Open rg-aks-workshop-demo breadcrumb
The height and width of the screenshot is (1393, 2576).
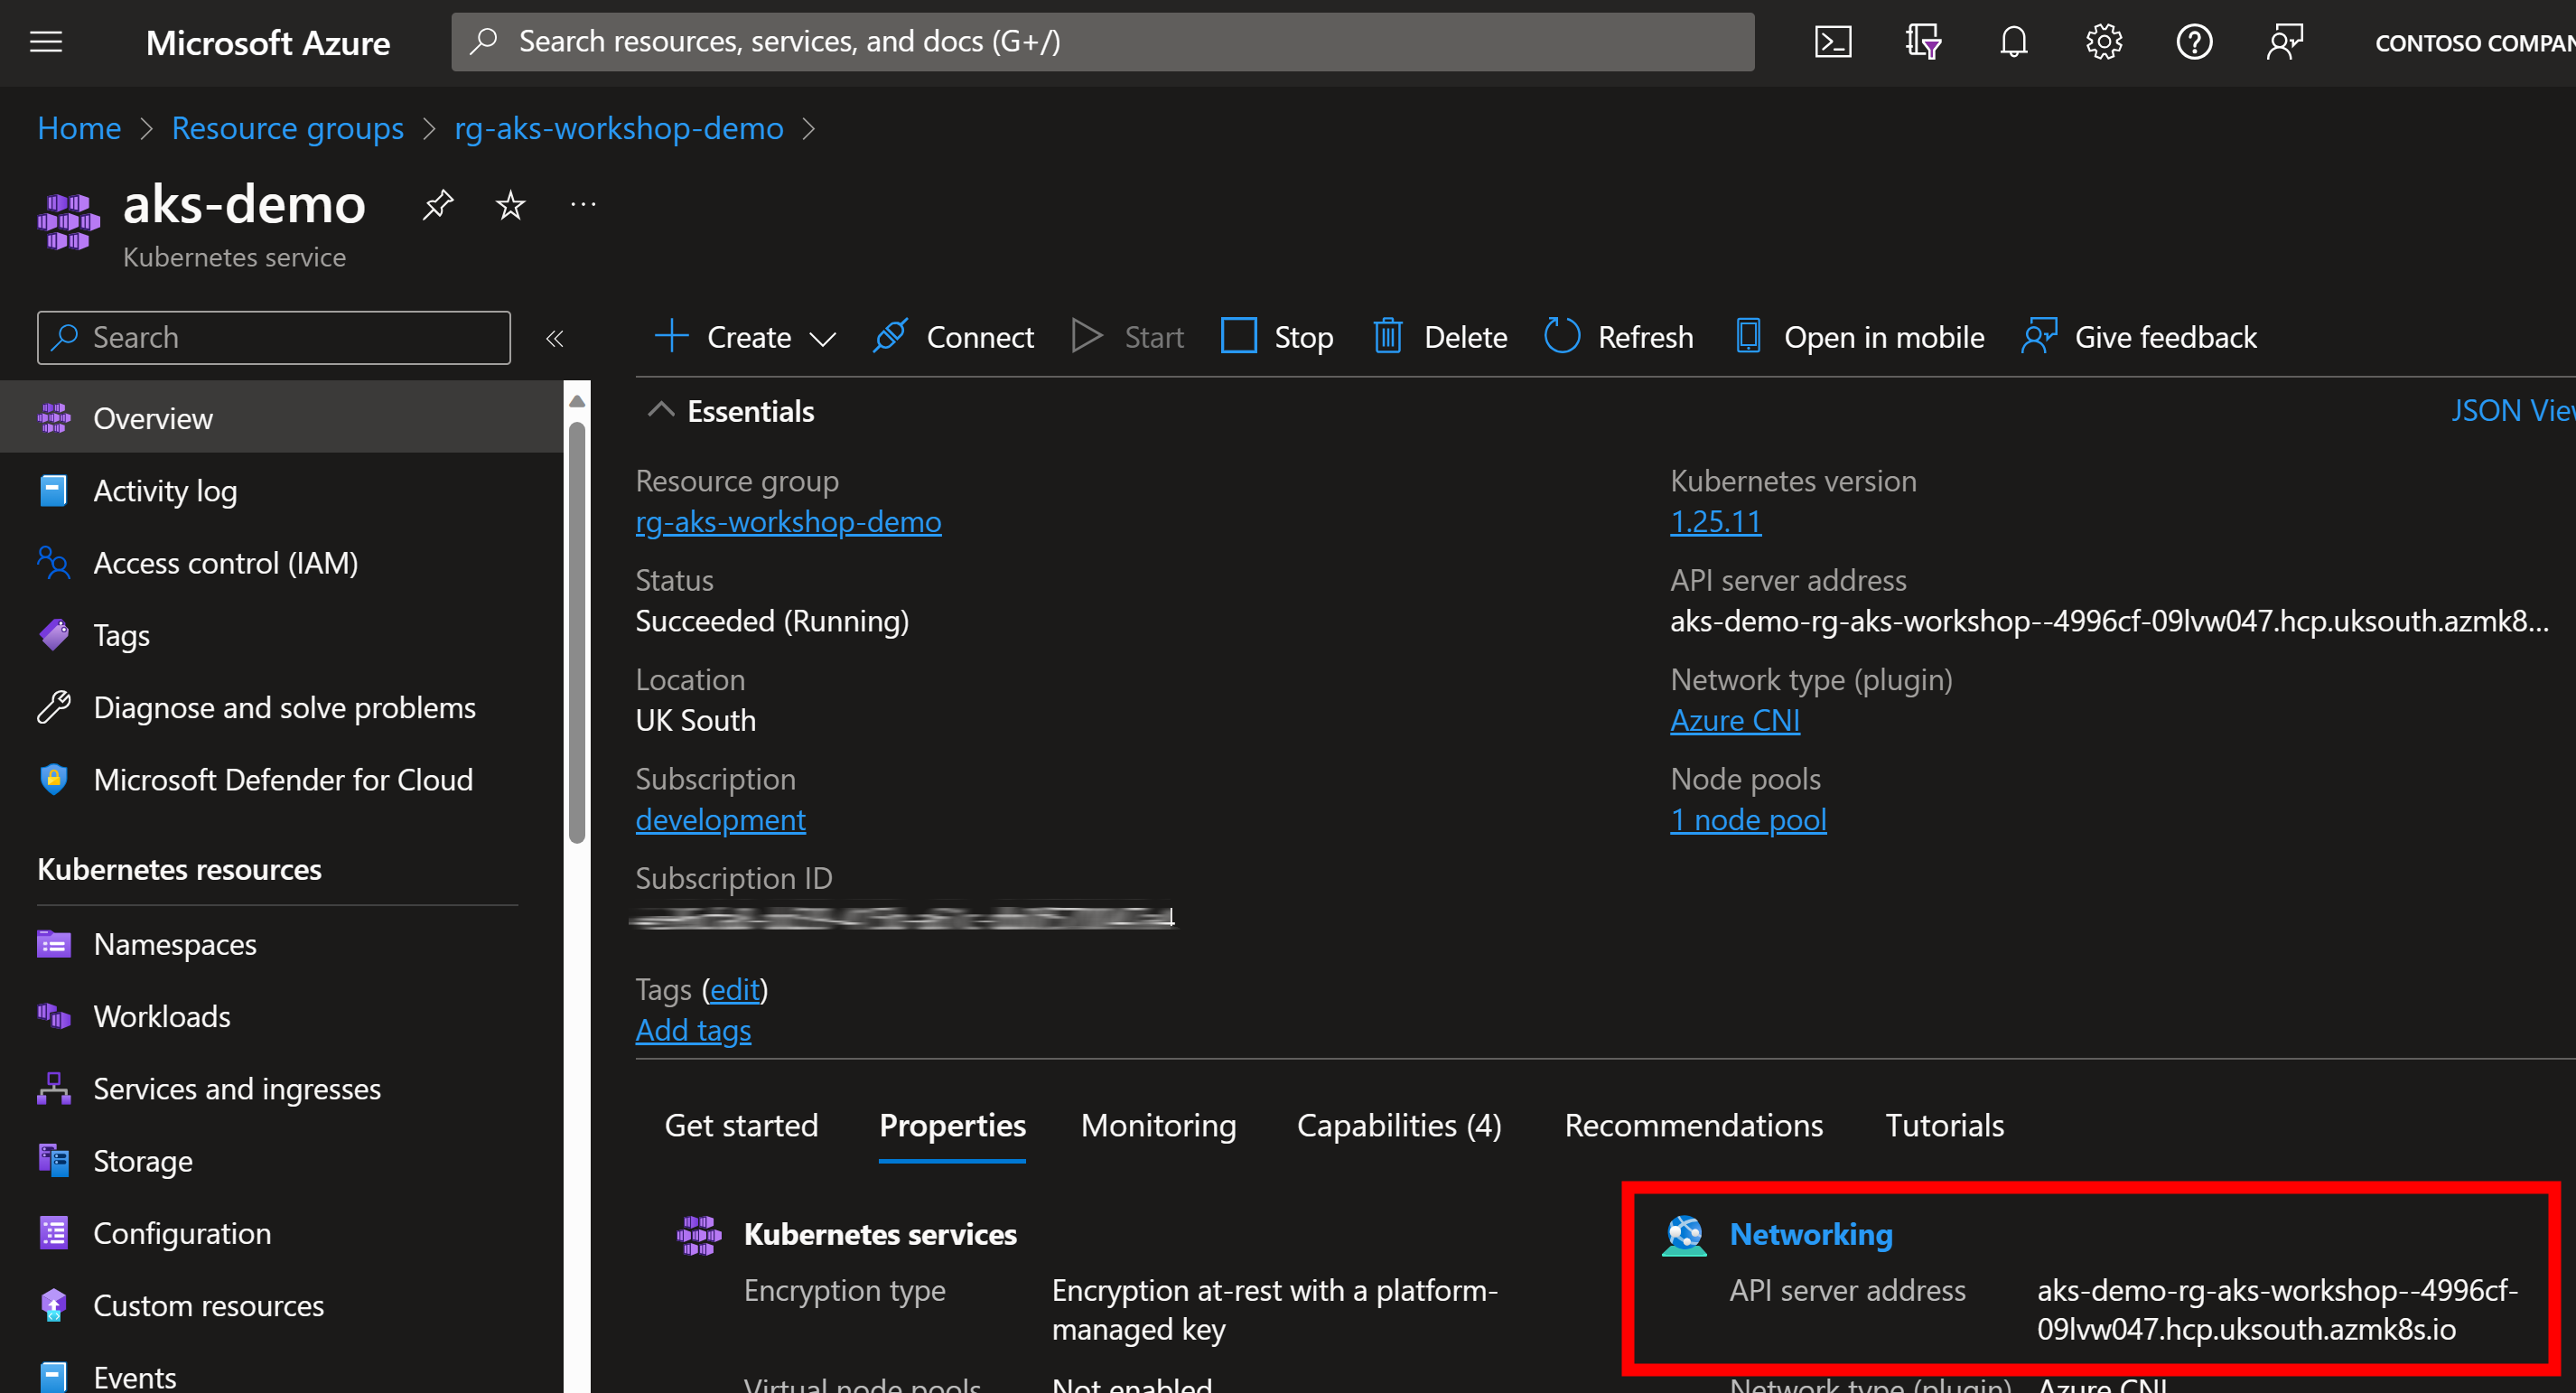619,128
